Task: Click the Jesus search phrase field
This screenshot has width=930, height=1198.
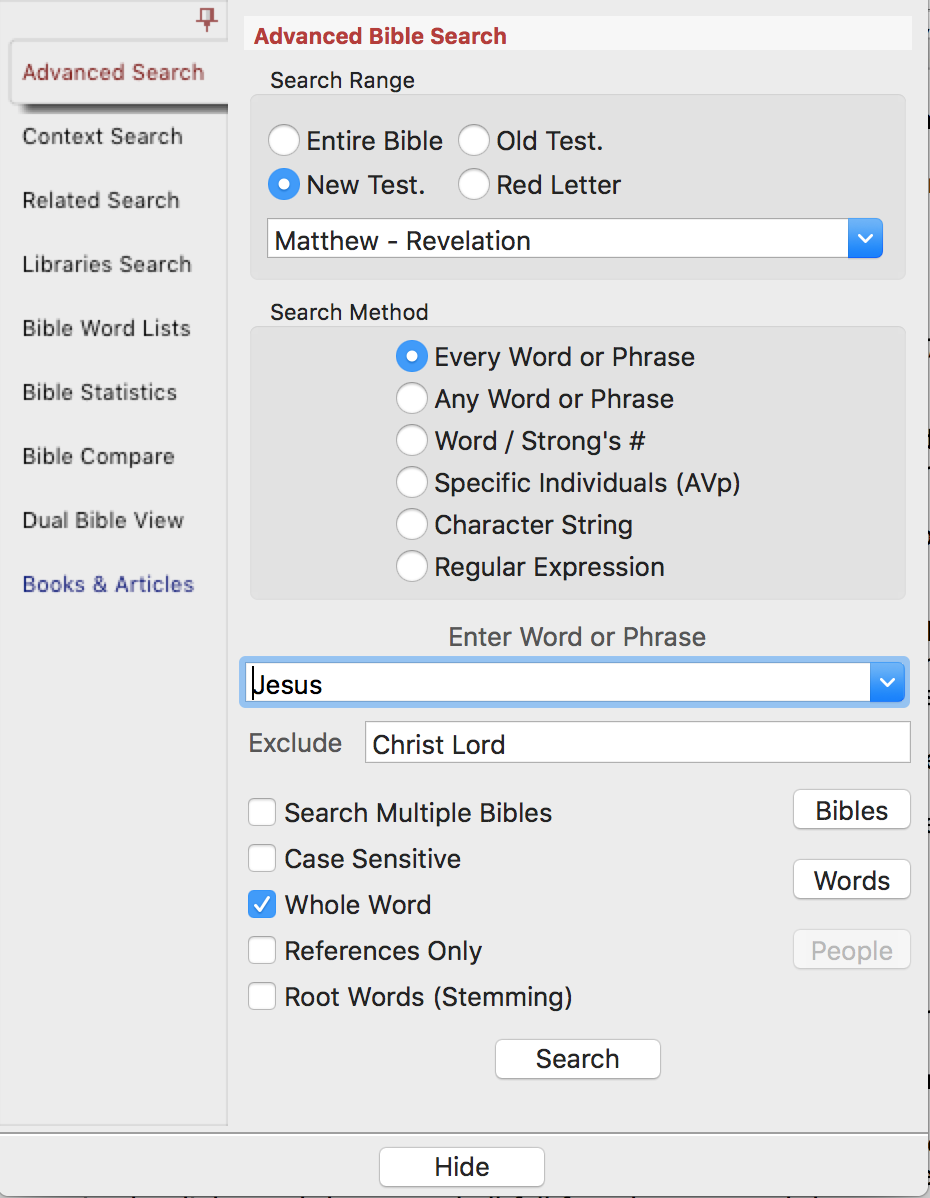Action: point(558,682)
